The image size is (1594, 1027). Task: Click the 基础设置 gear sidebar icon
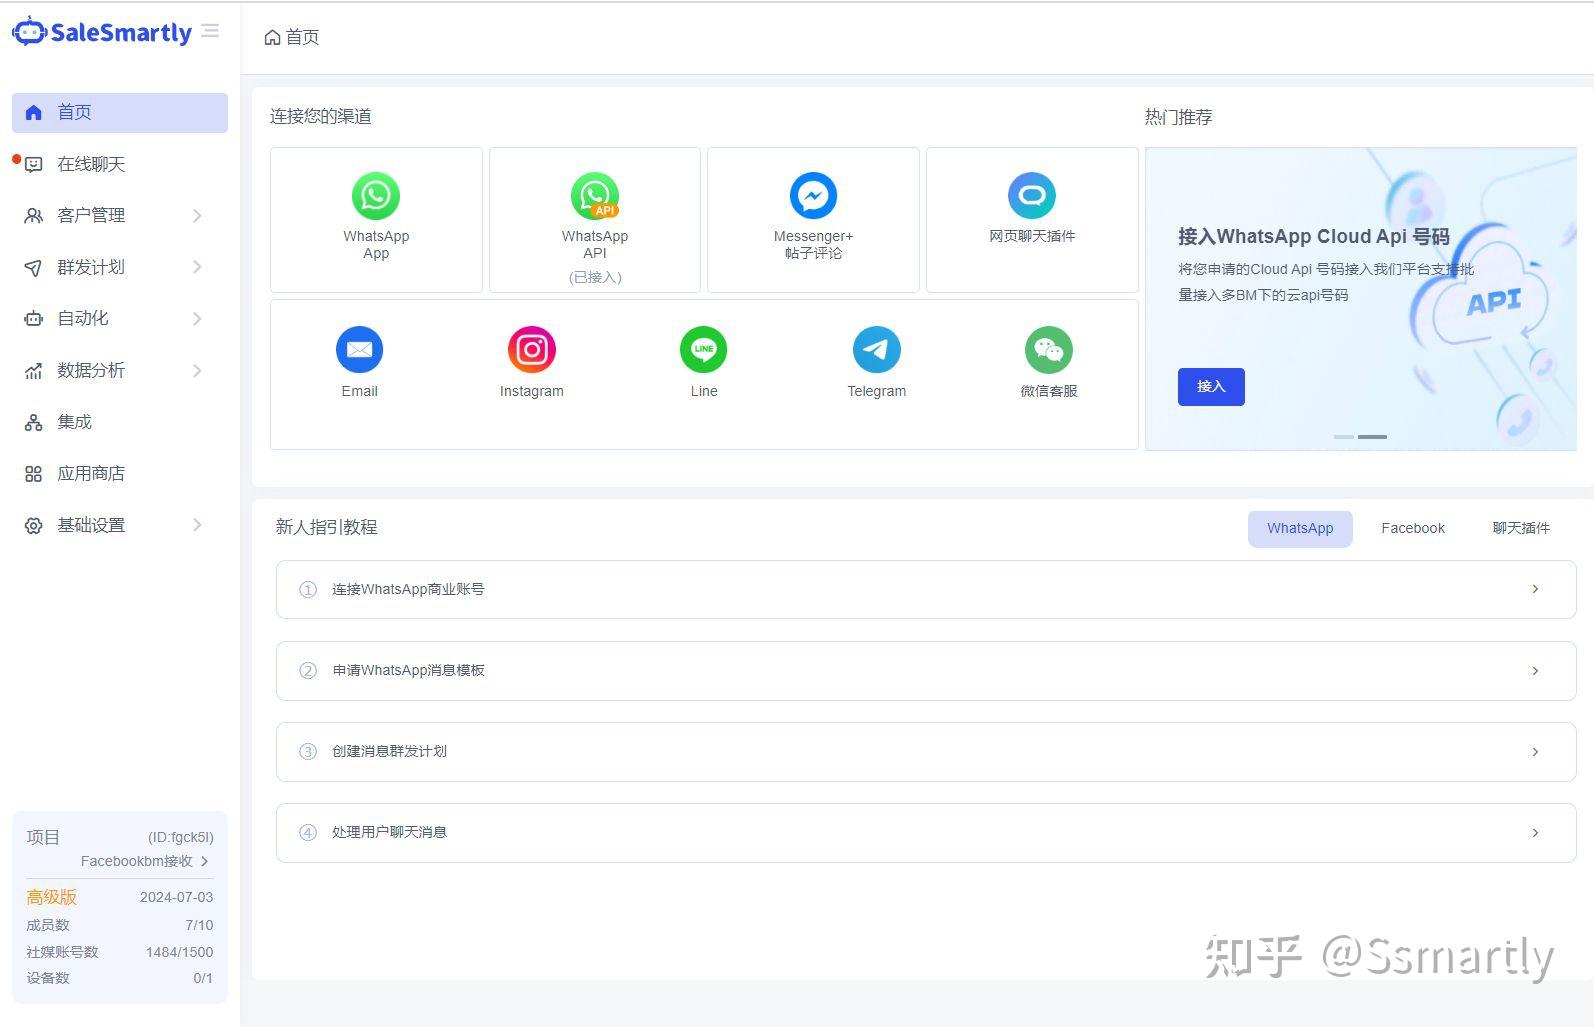pos(33,526)
